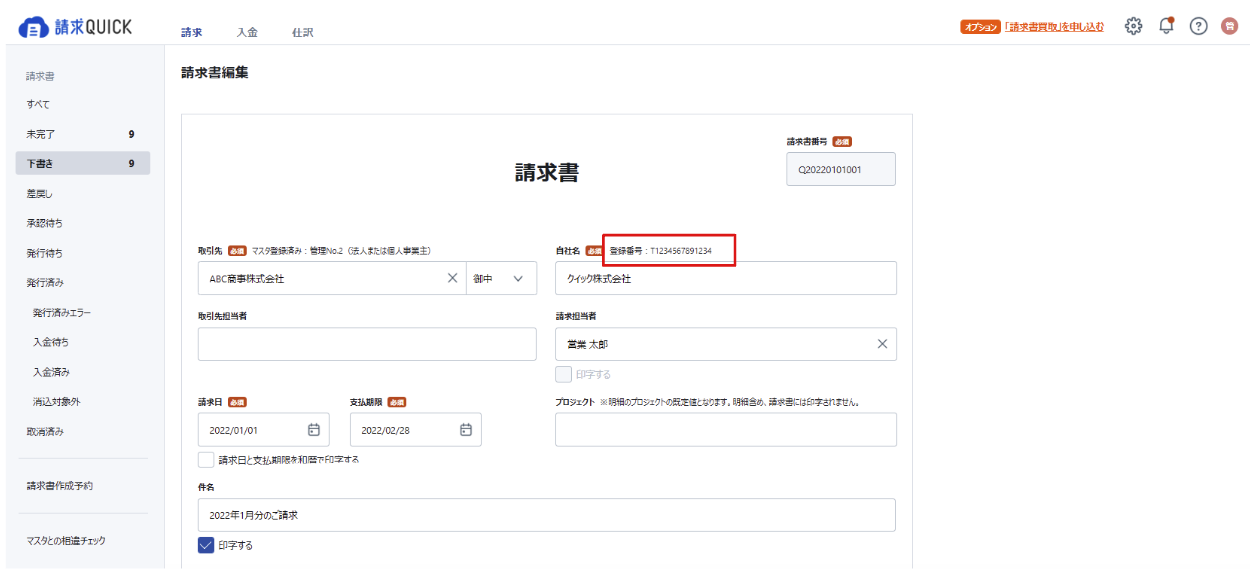Select 発行済み in the sidebar

[x=83, y=283]
